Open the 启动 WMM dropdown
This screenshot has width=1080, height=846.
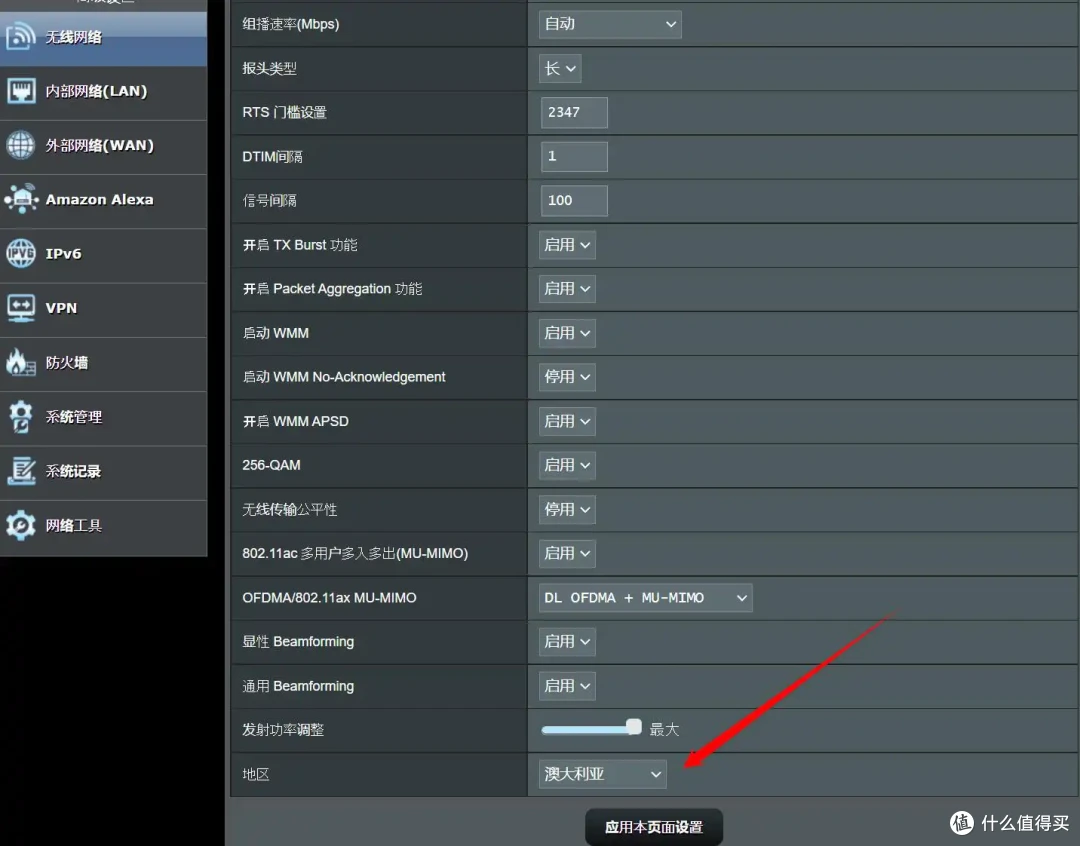click(x=567, y=333)
